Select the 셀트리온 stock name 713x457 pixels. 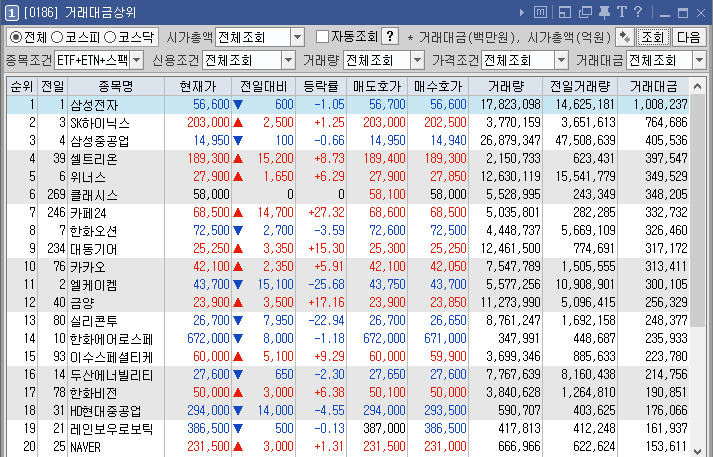[94, 159]
